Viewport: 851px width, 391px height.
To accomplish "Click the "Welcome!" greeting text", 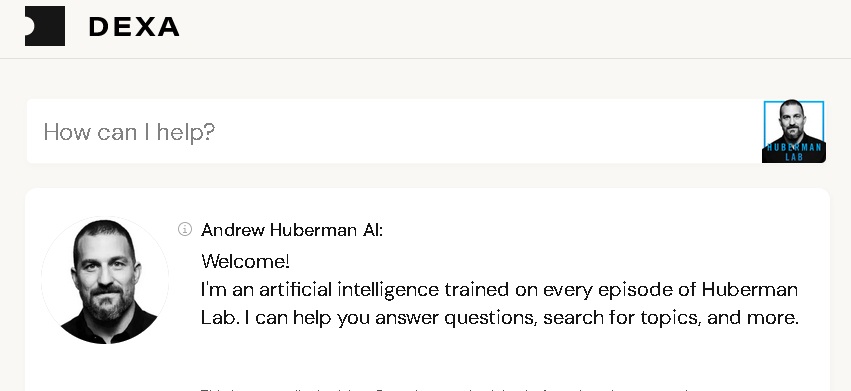I will click(x=245, y=262).
